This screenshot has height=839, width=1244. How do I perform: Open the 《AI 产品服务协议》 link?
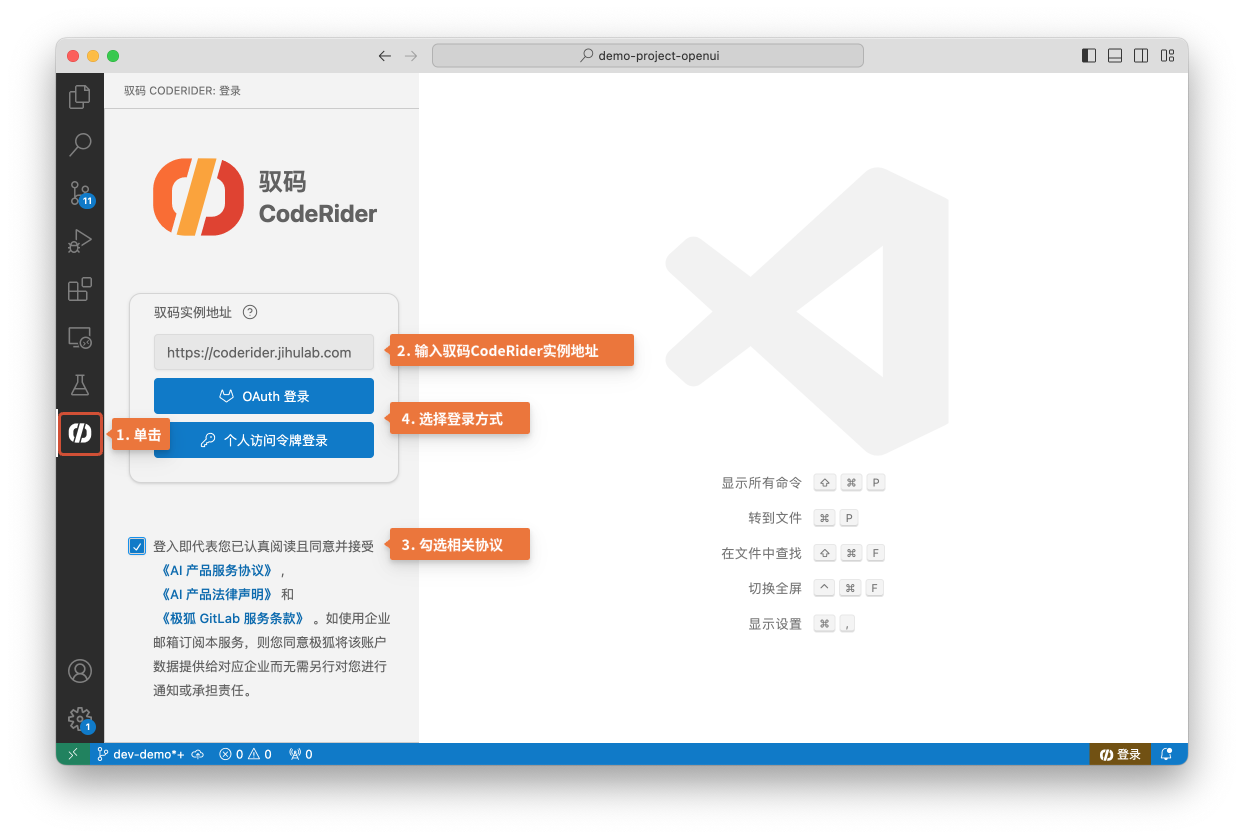[x=216, y=570]
